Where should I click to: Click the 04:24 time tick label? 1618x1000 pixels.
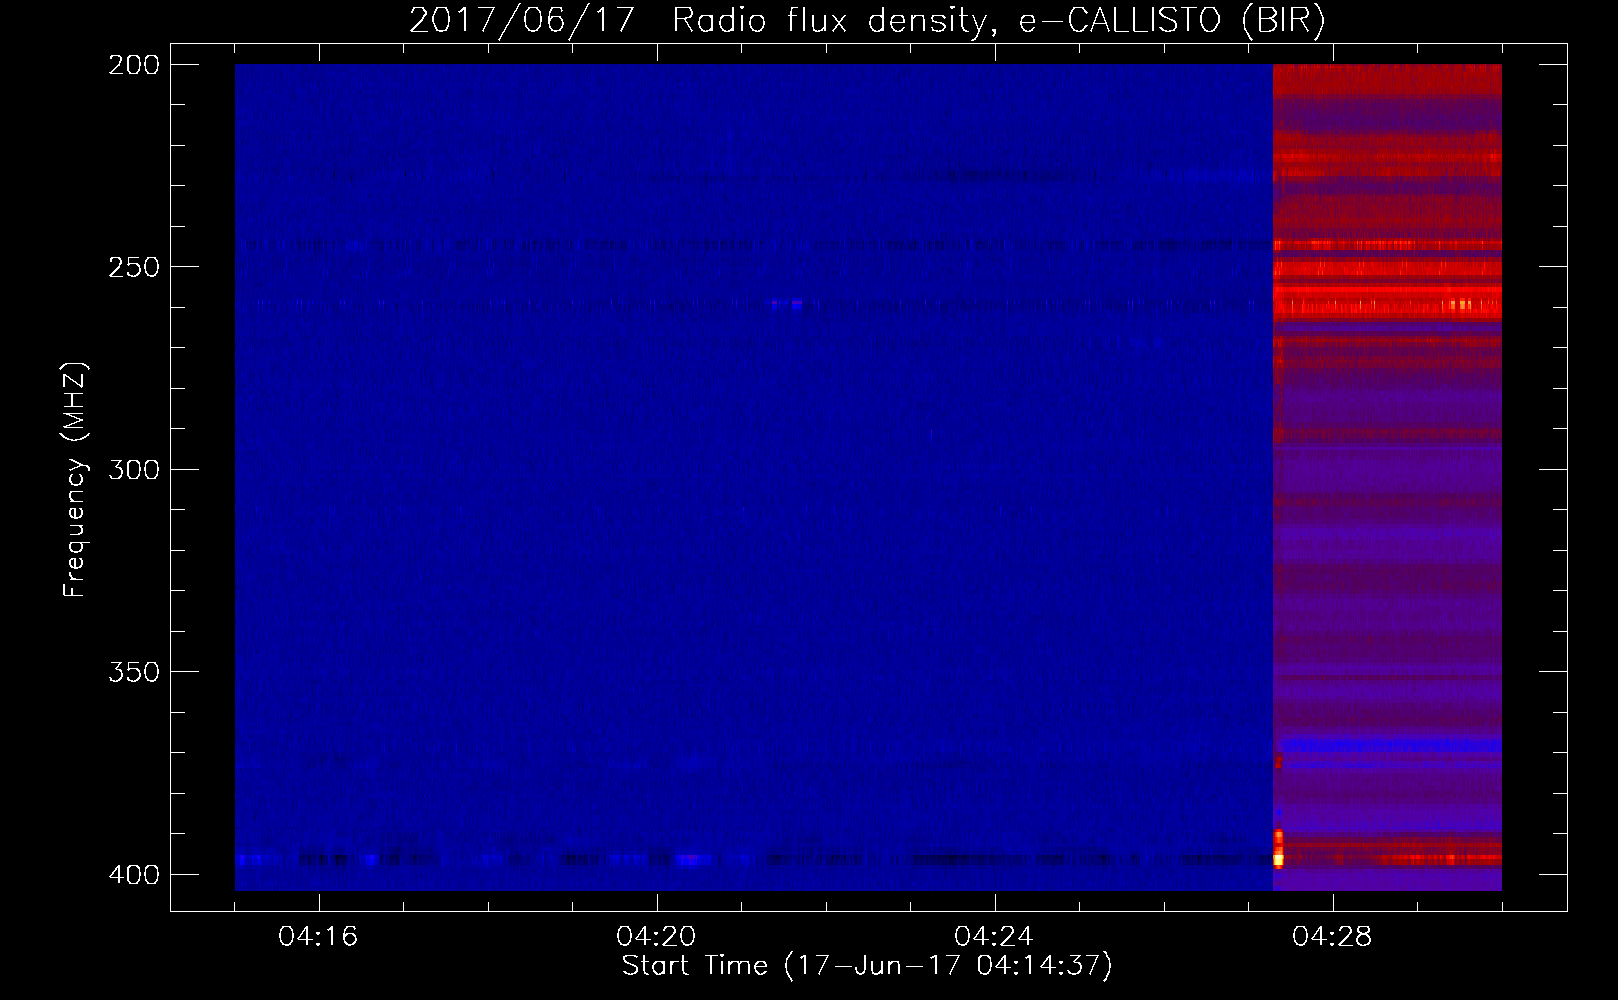click(994, 936)
